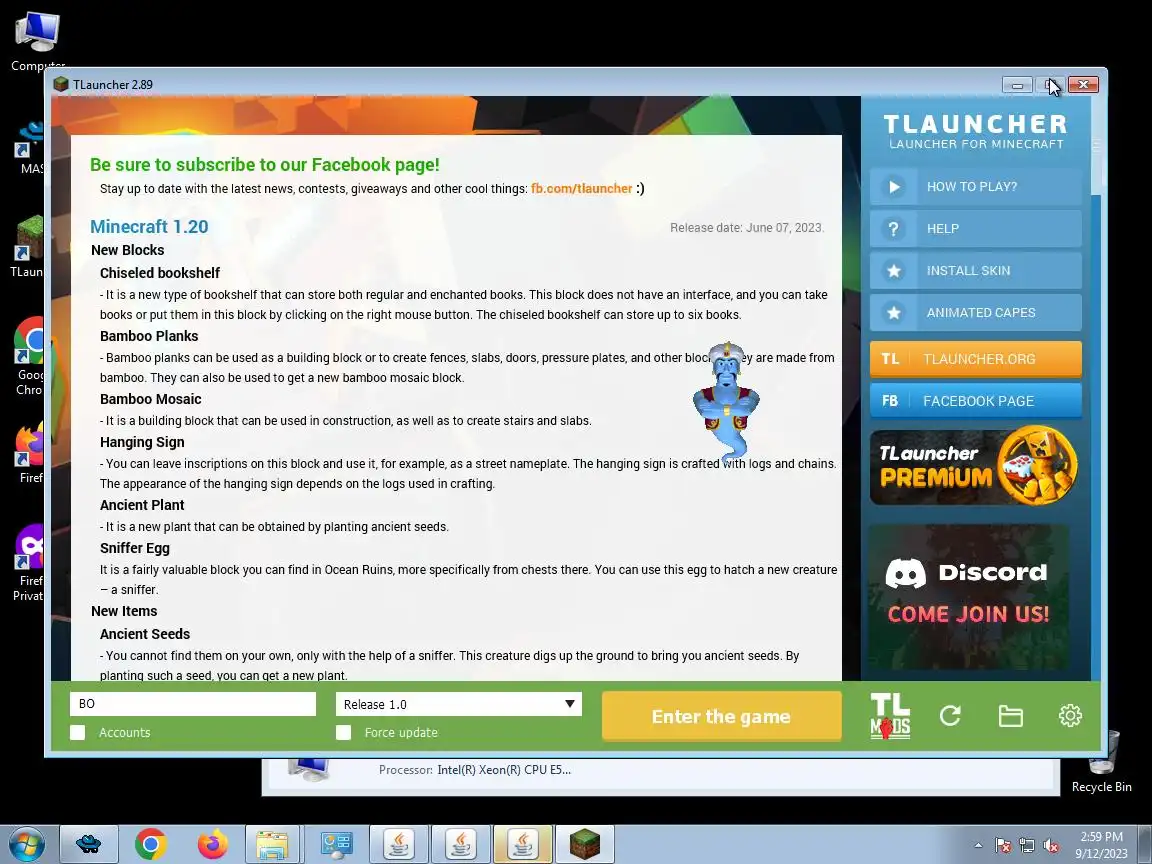Open the game folder icon
Viewport: 1152px width, 864px height.
click(x=1010, y=716)
